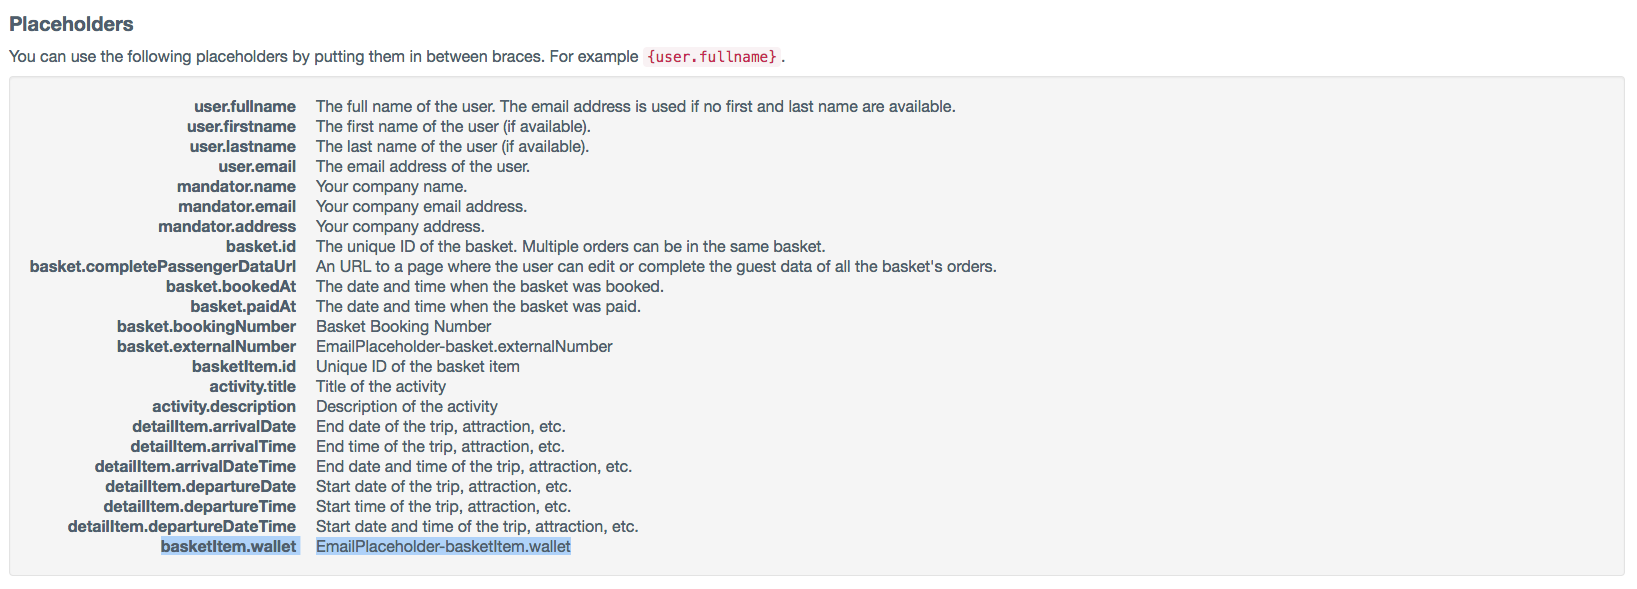This screenshot has height=589, width=1637.
Task: Select the basket.bookedAt placeholder name
Action: 231,286
